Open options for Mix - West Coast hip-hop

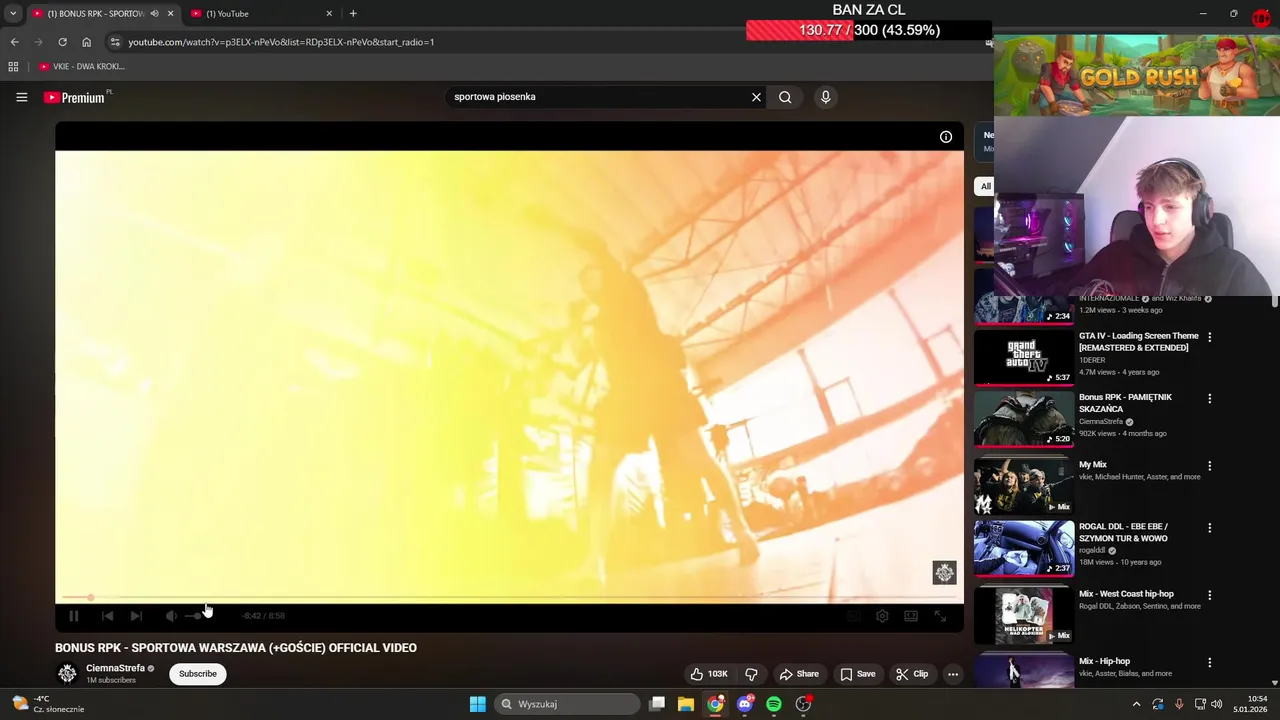click(x=1209, y=595)
